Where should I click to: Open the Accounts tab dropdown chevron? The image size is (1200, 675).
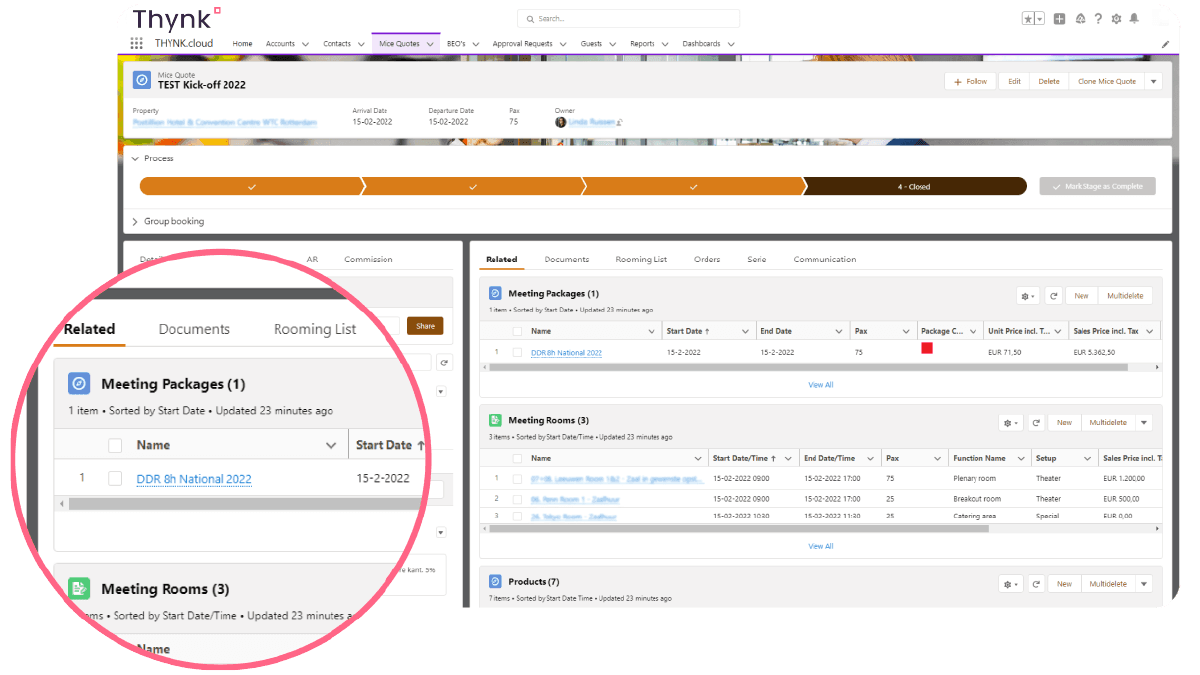point(305,44)
